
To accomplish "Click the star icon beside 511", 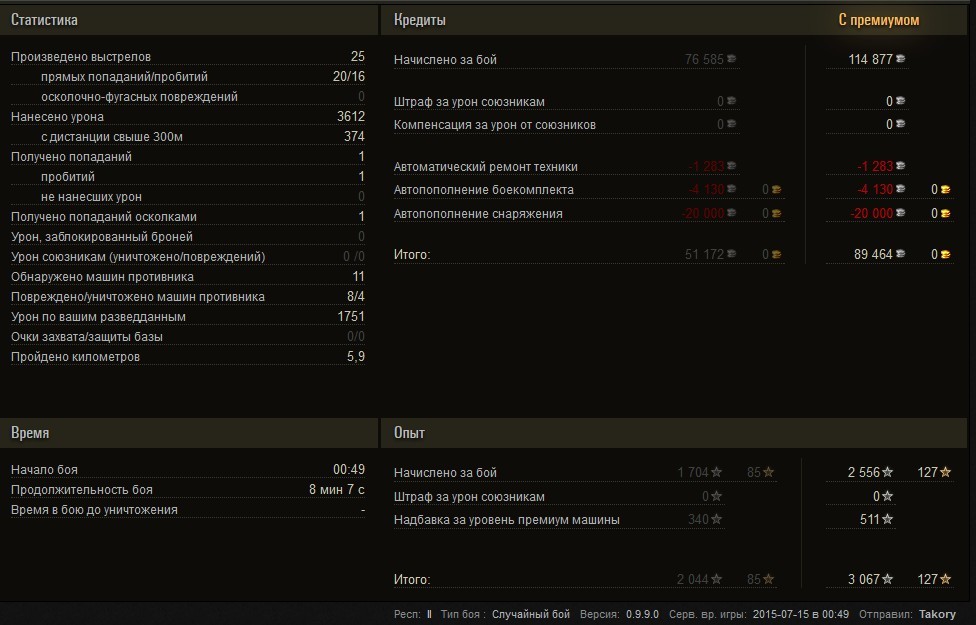I will [888, 519].
